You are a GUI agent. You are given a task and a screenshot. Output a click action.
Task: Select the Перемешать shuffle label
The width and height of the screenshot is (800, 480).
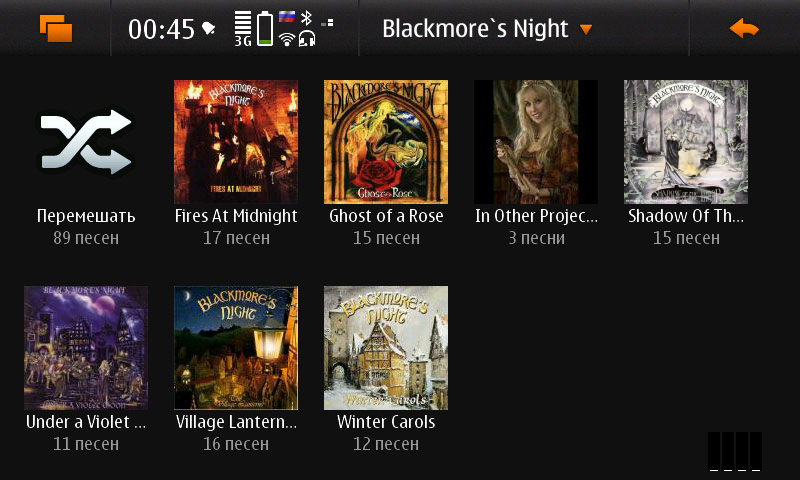tap(86, 216)
